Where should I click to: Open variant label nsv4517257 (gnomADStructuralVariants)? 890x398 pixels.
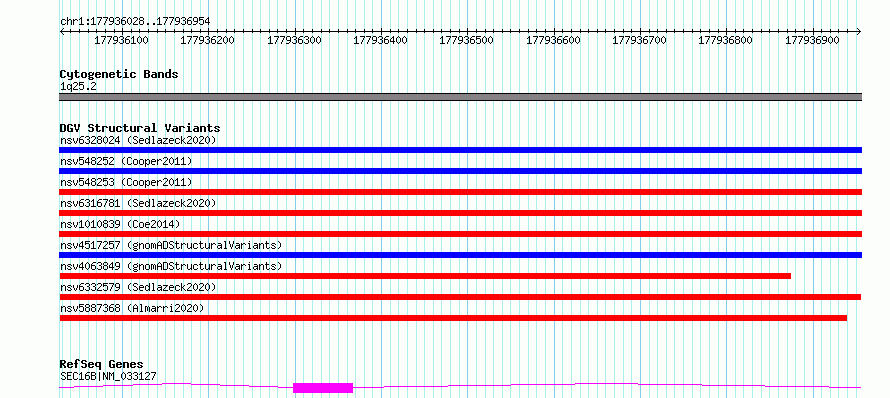[171, 245]
